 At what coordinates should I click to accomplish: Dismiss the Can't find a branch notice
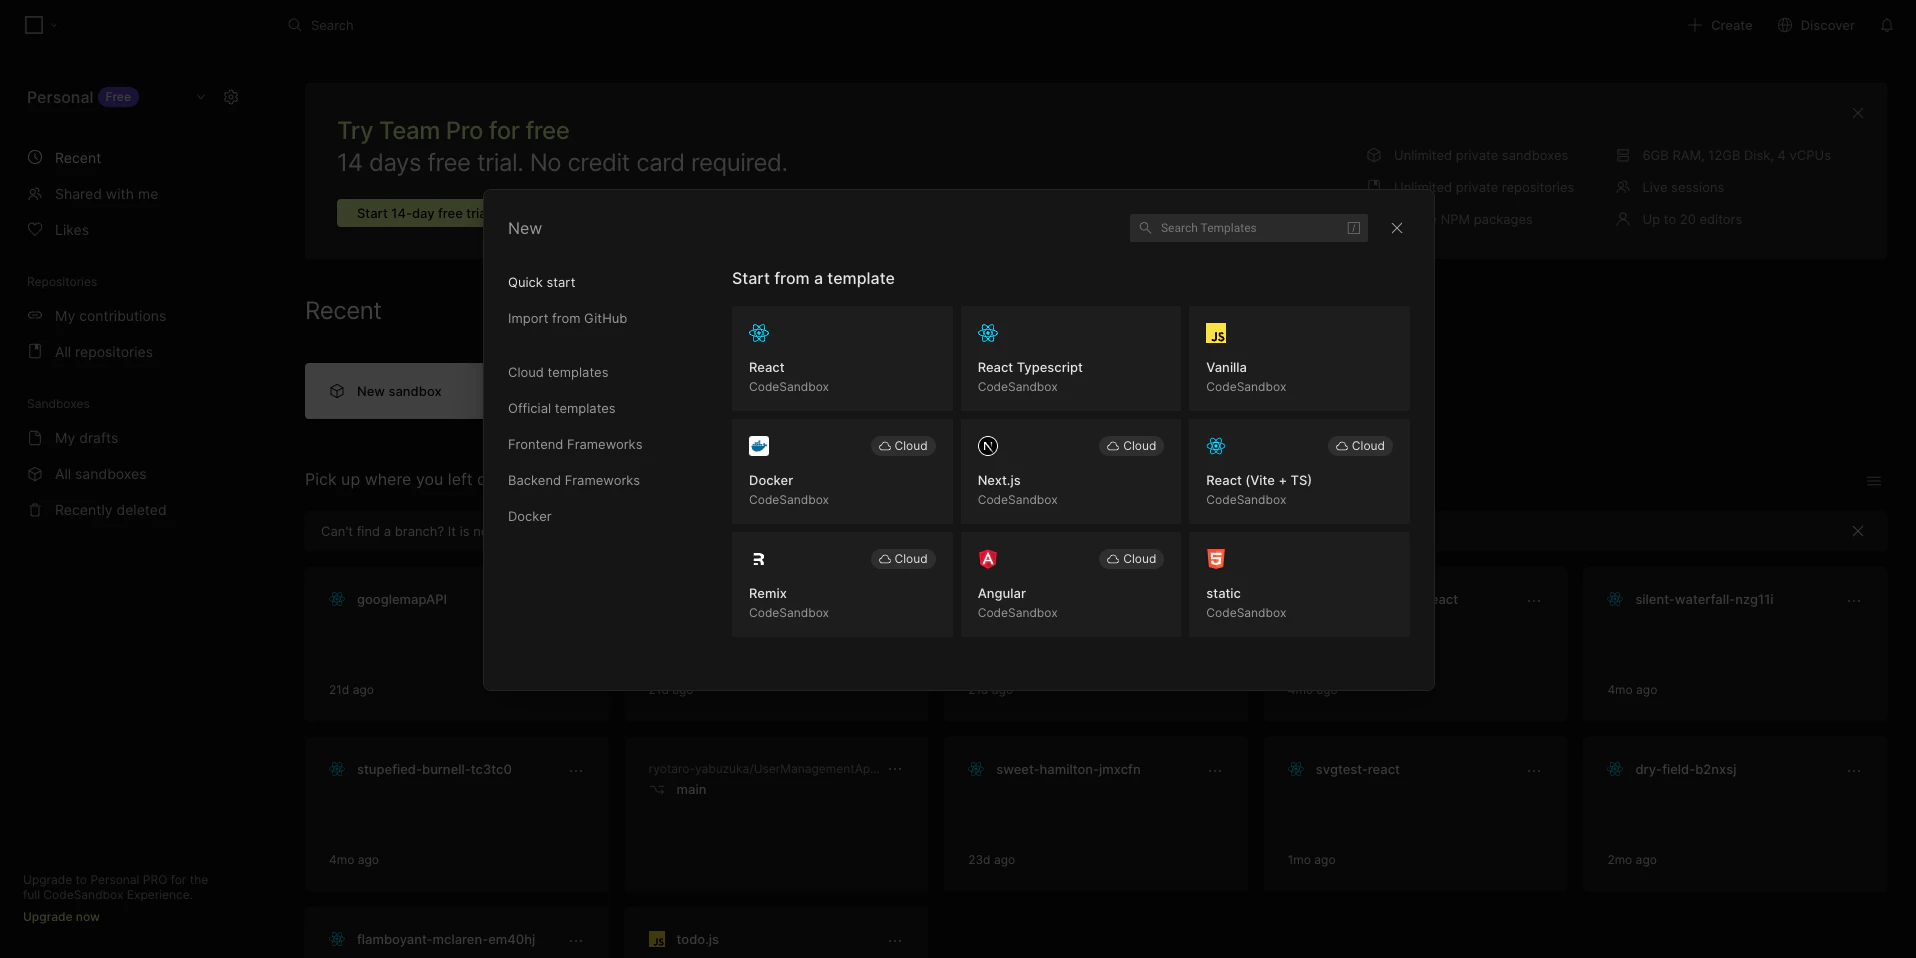1858,531
